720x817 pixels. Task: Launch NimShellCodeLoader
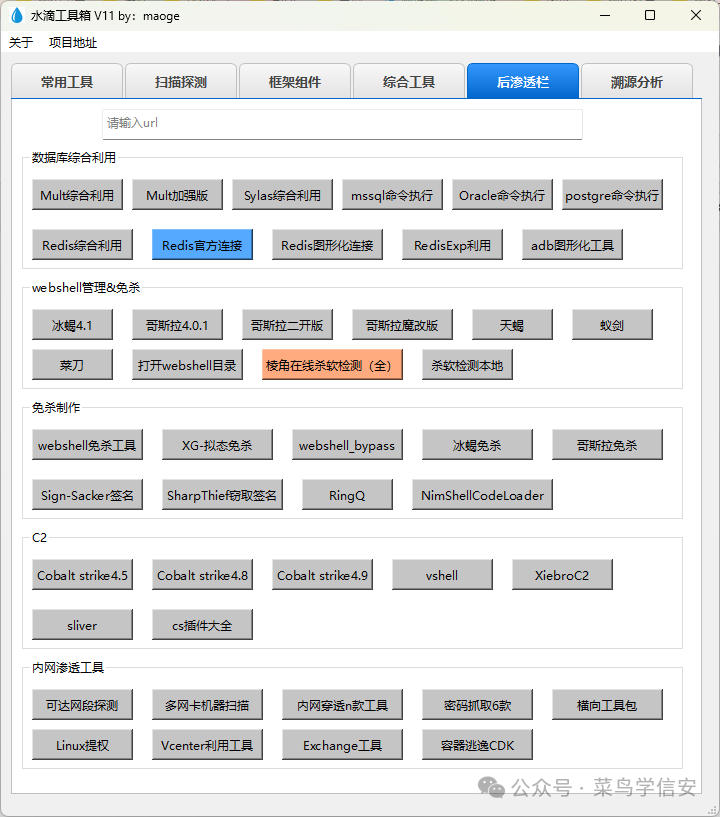click(482, 495)
